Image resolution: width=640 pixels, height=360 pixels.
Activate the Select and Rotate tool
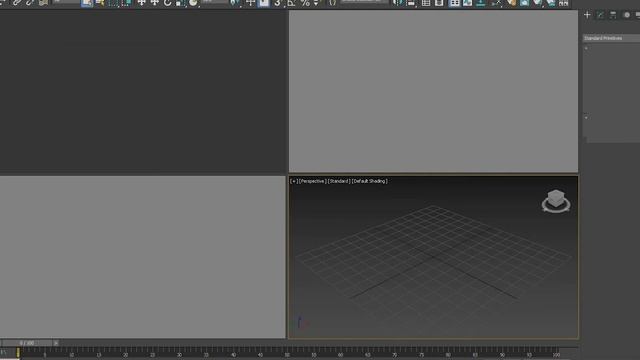point(167,3)
